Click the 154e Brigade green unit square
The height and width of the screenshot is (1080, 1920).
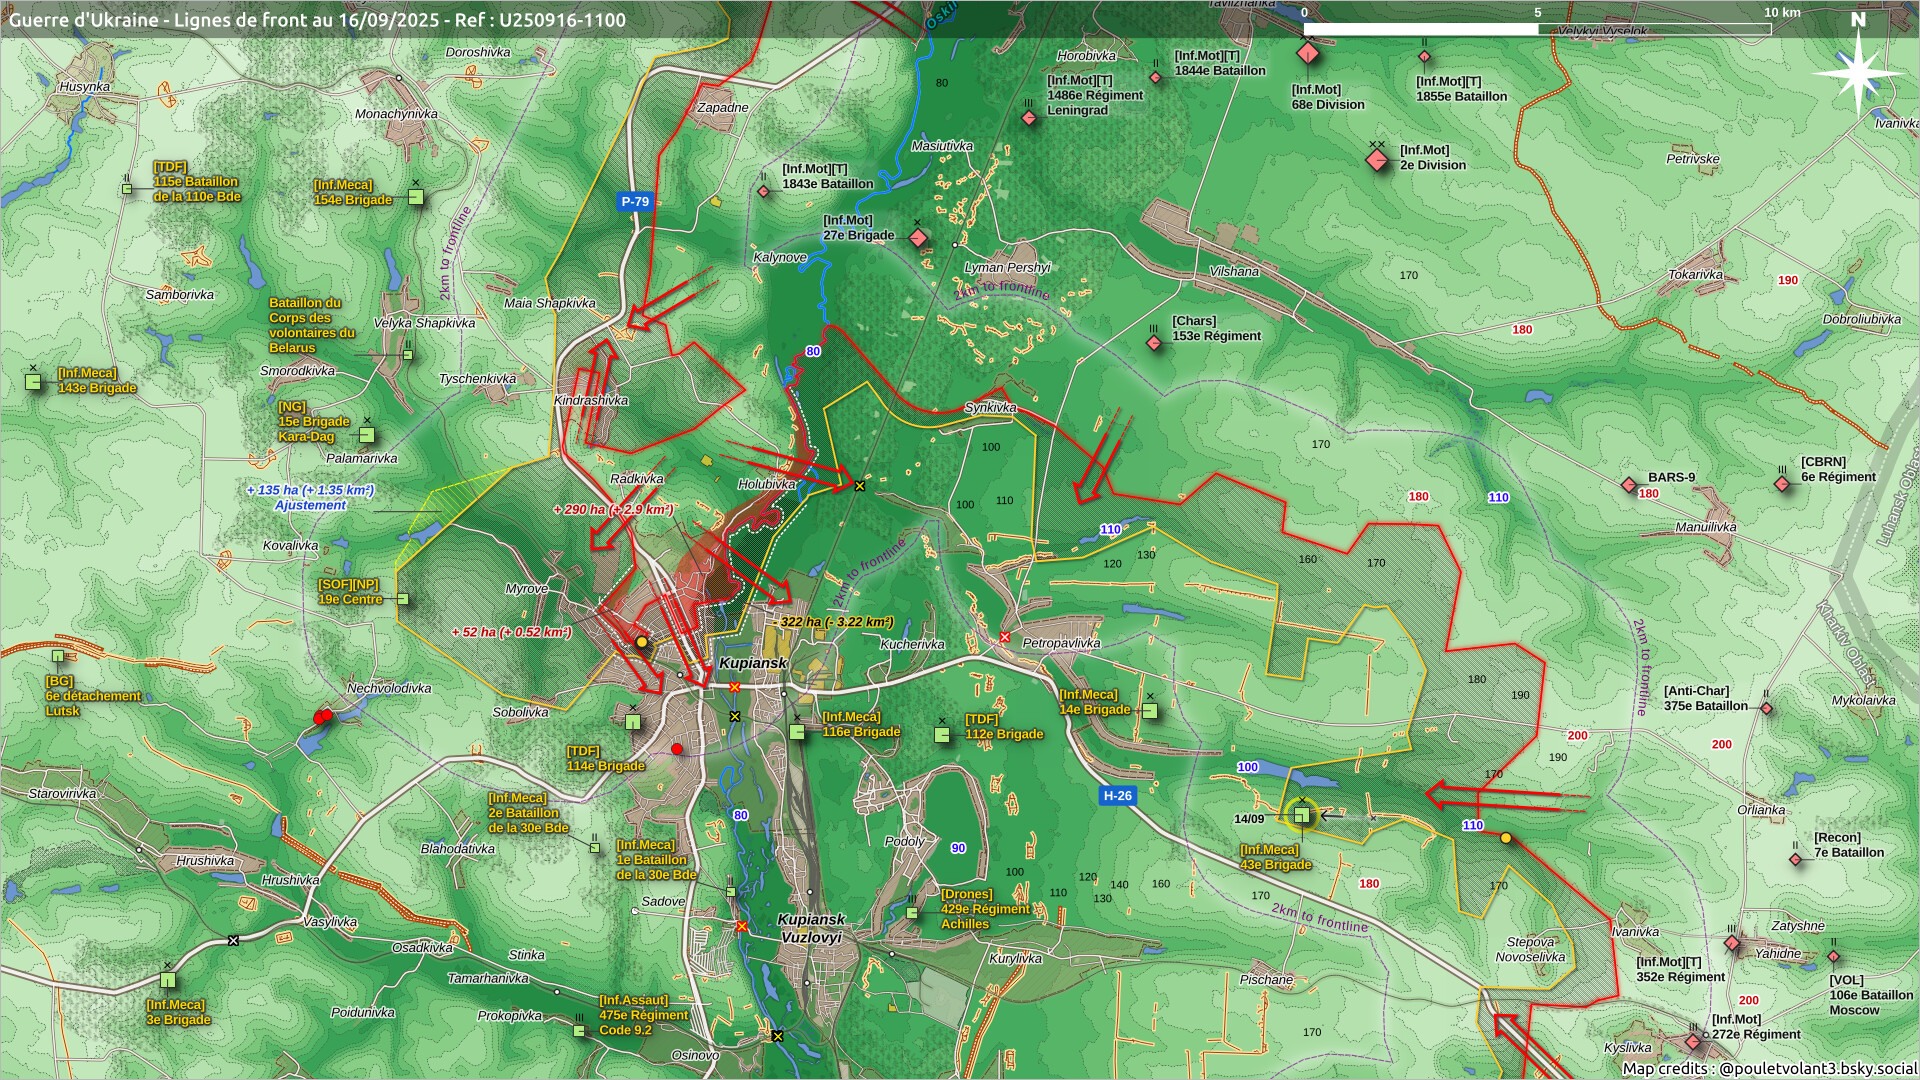[416, 197]
